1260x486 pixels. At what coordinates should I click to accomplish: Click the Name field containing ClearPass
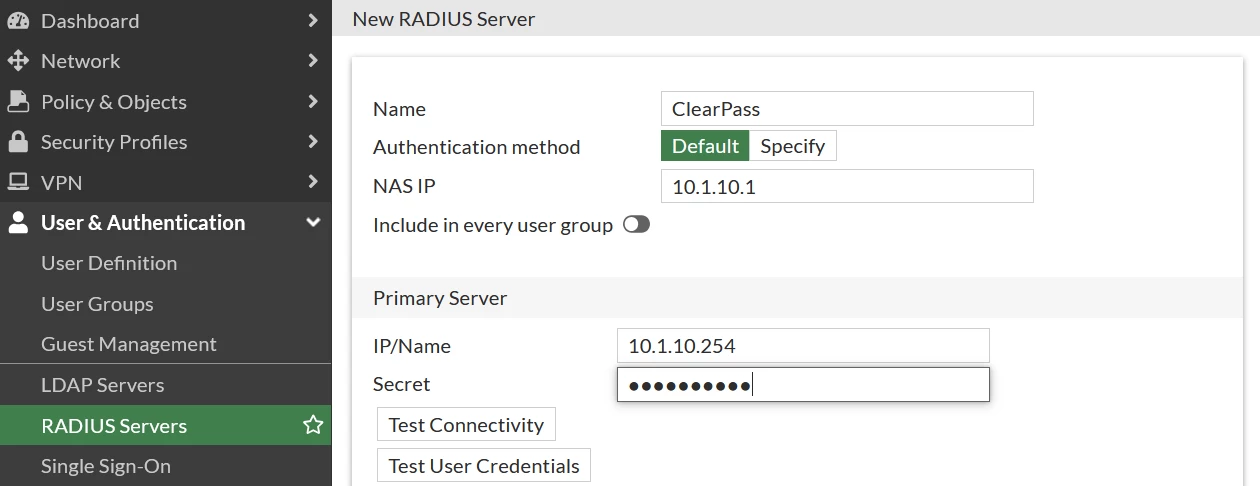847,109
